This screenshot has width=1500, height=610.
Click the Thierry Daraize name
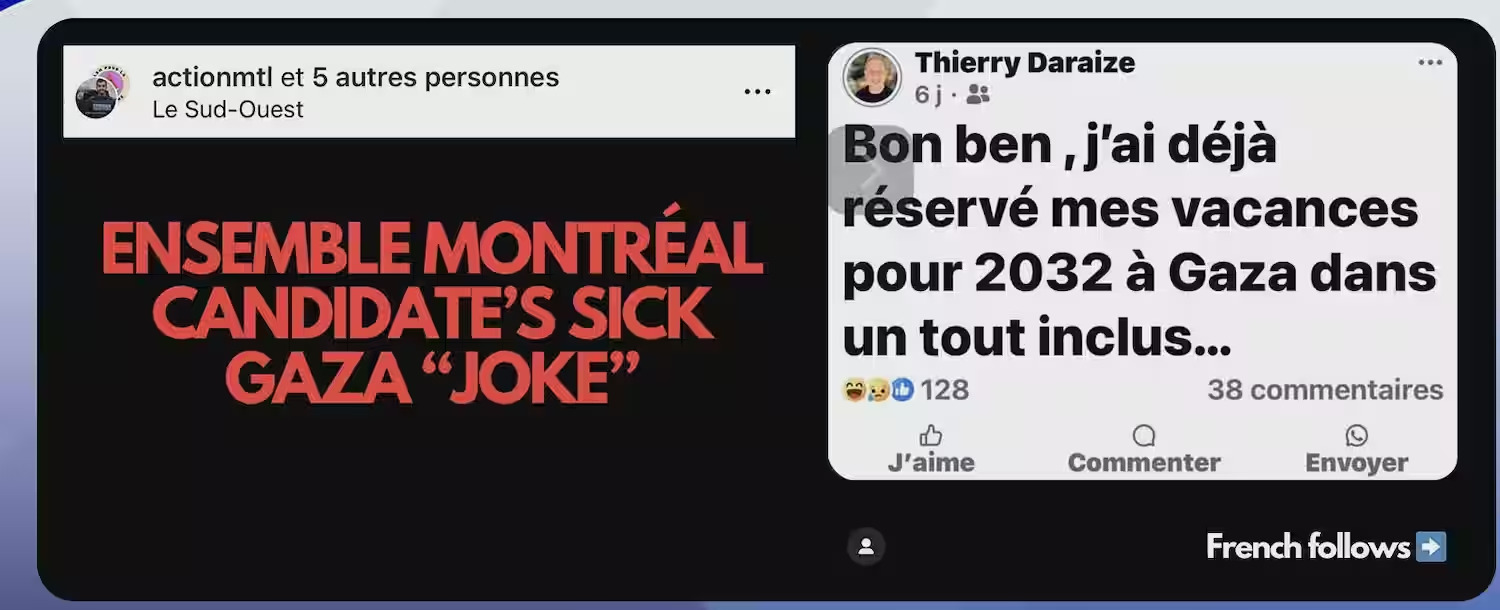click(1025, 62)
